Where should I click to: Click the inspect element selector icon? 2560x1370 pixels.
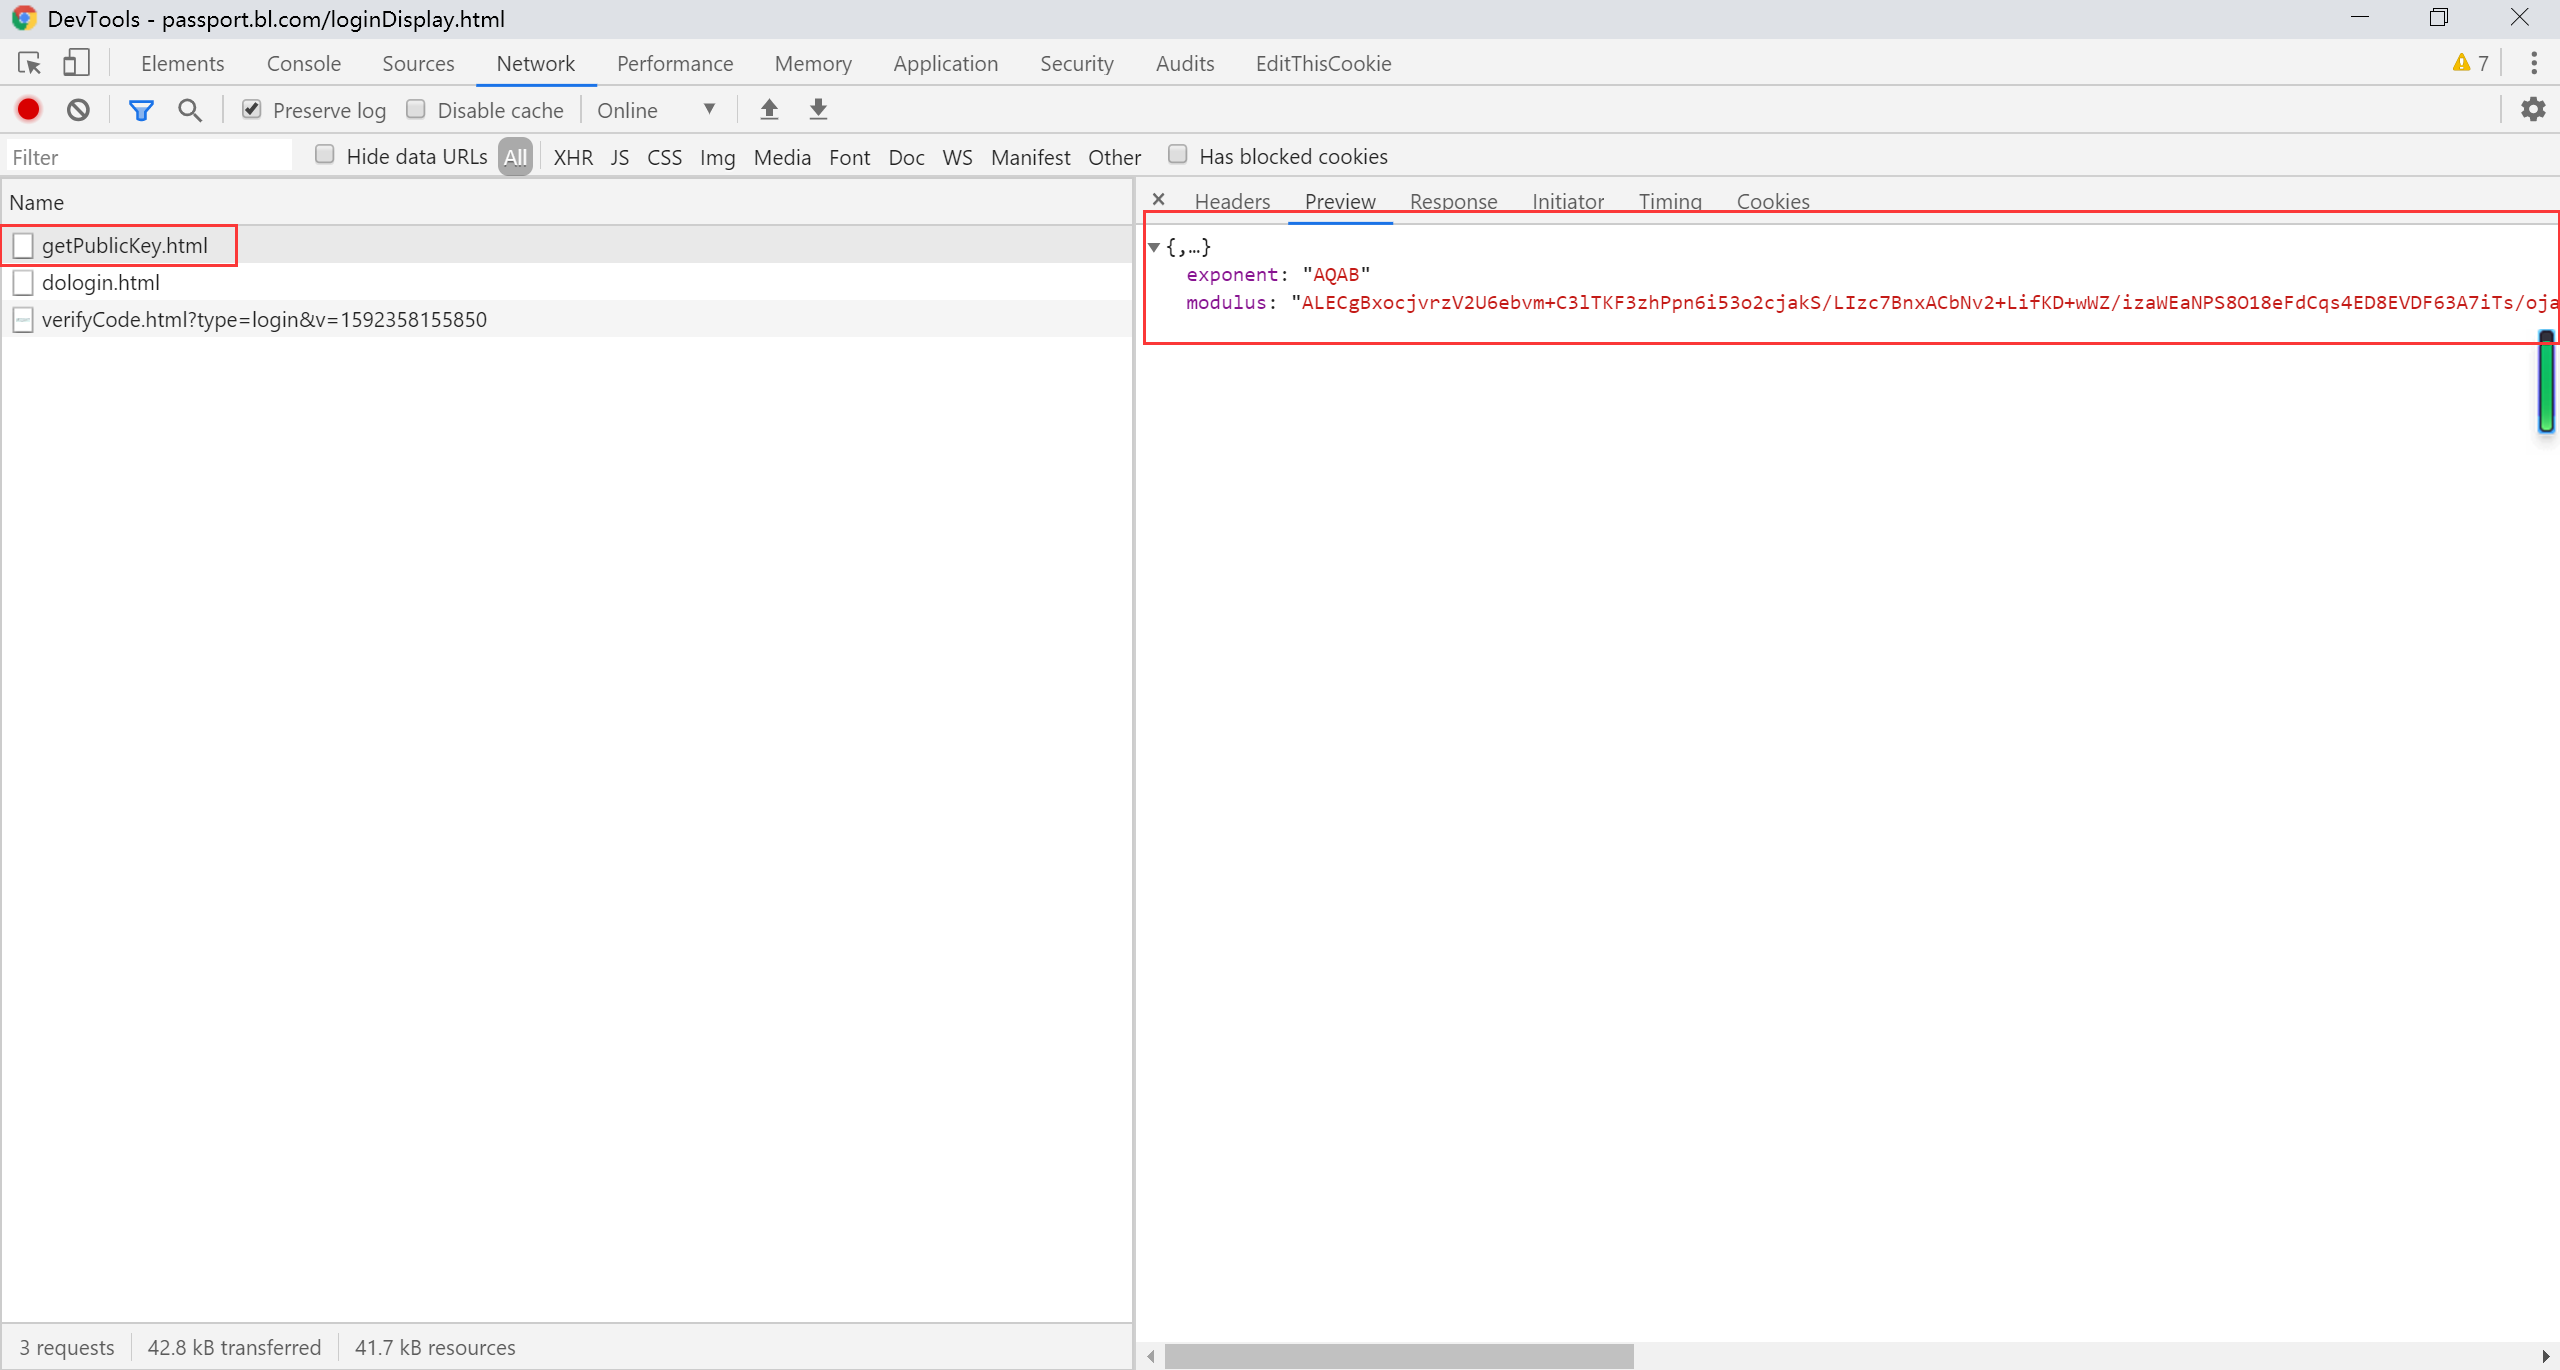click(29, 63)
